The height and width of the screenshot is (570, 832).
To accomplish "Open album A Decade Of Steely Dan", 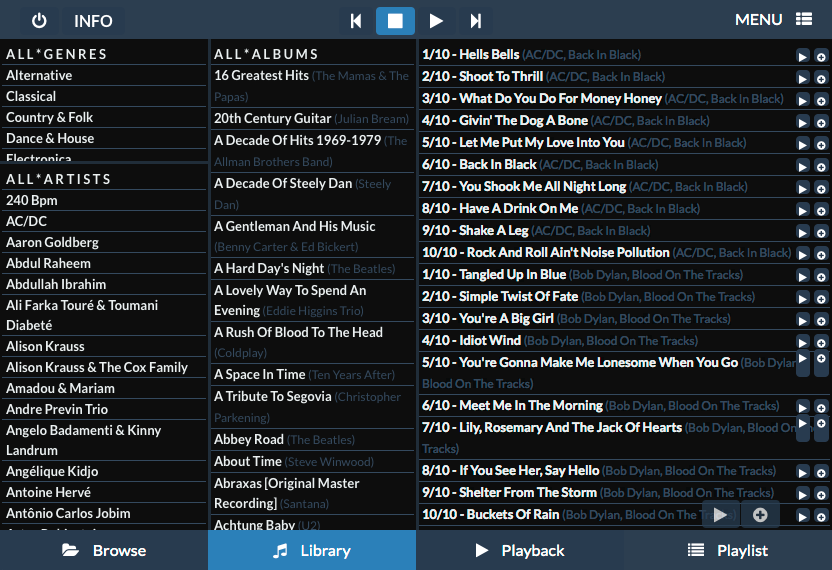I will 313,194.
